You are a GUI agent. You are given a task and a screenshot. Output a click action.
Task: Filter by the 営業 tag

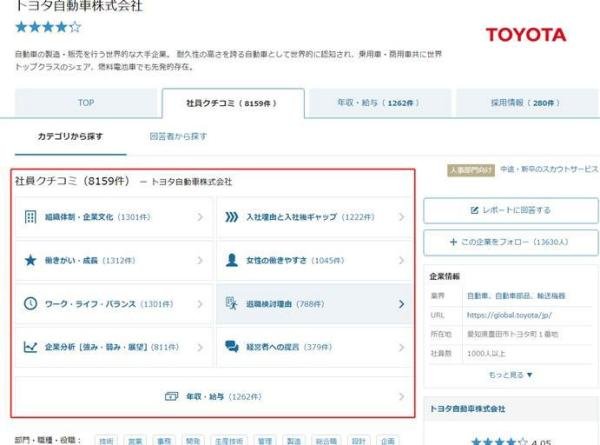135,441
